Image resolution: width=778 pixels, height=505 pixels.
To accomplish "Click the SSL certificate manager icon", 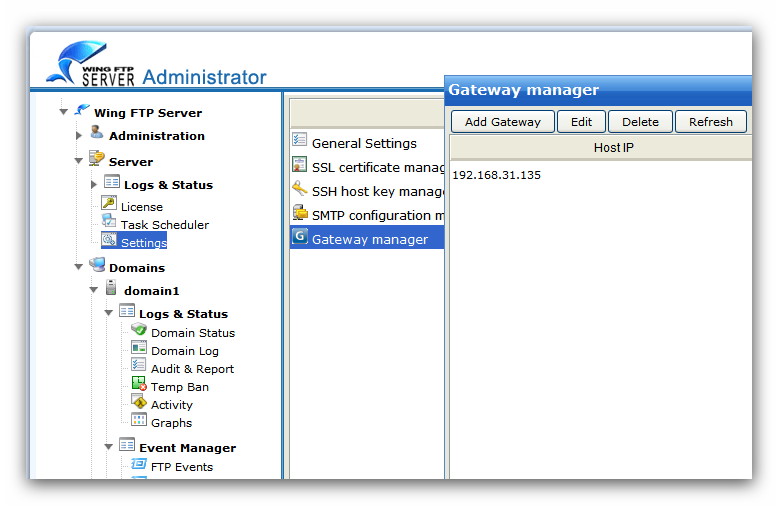I will click(x=300, y=164).
